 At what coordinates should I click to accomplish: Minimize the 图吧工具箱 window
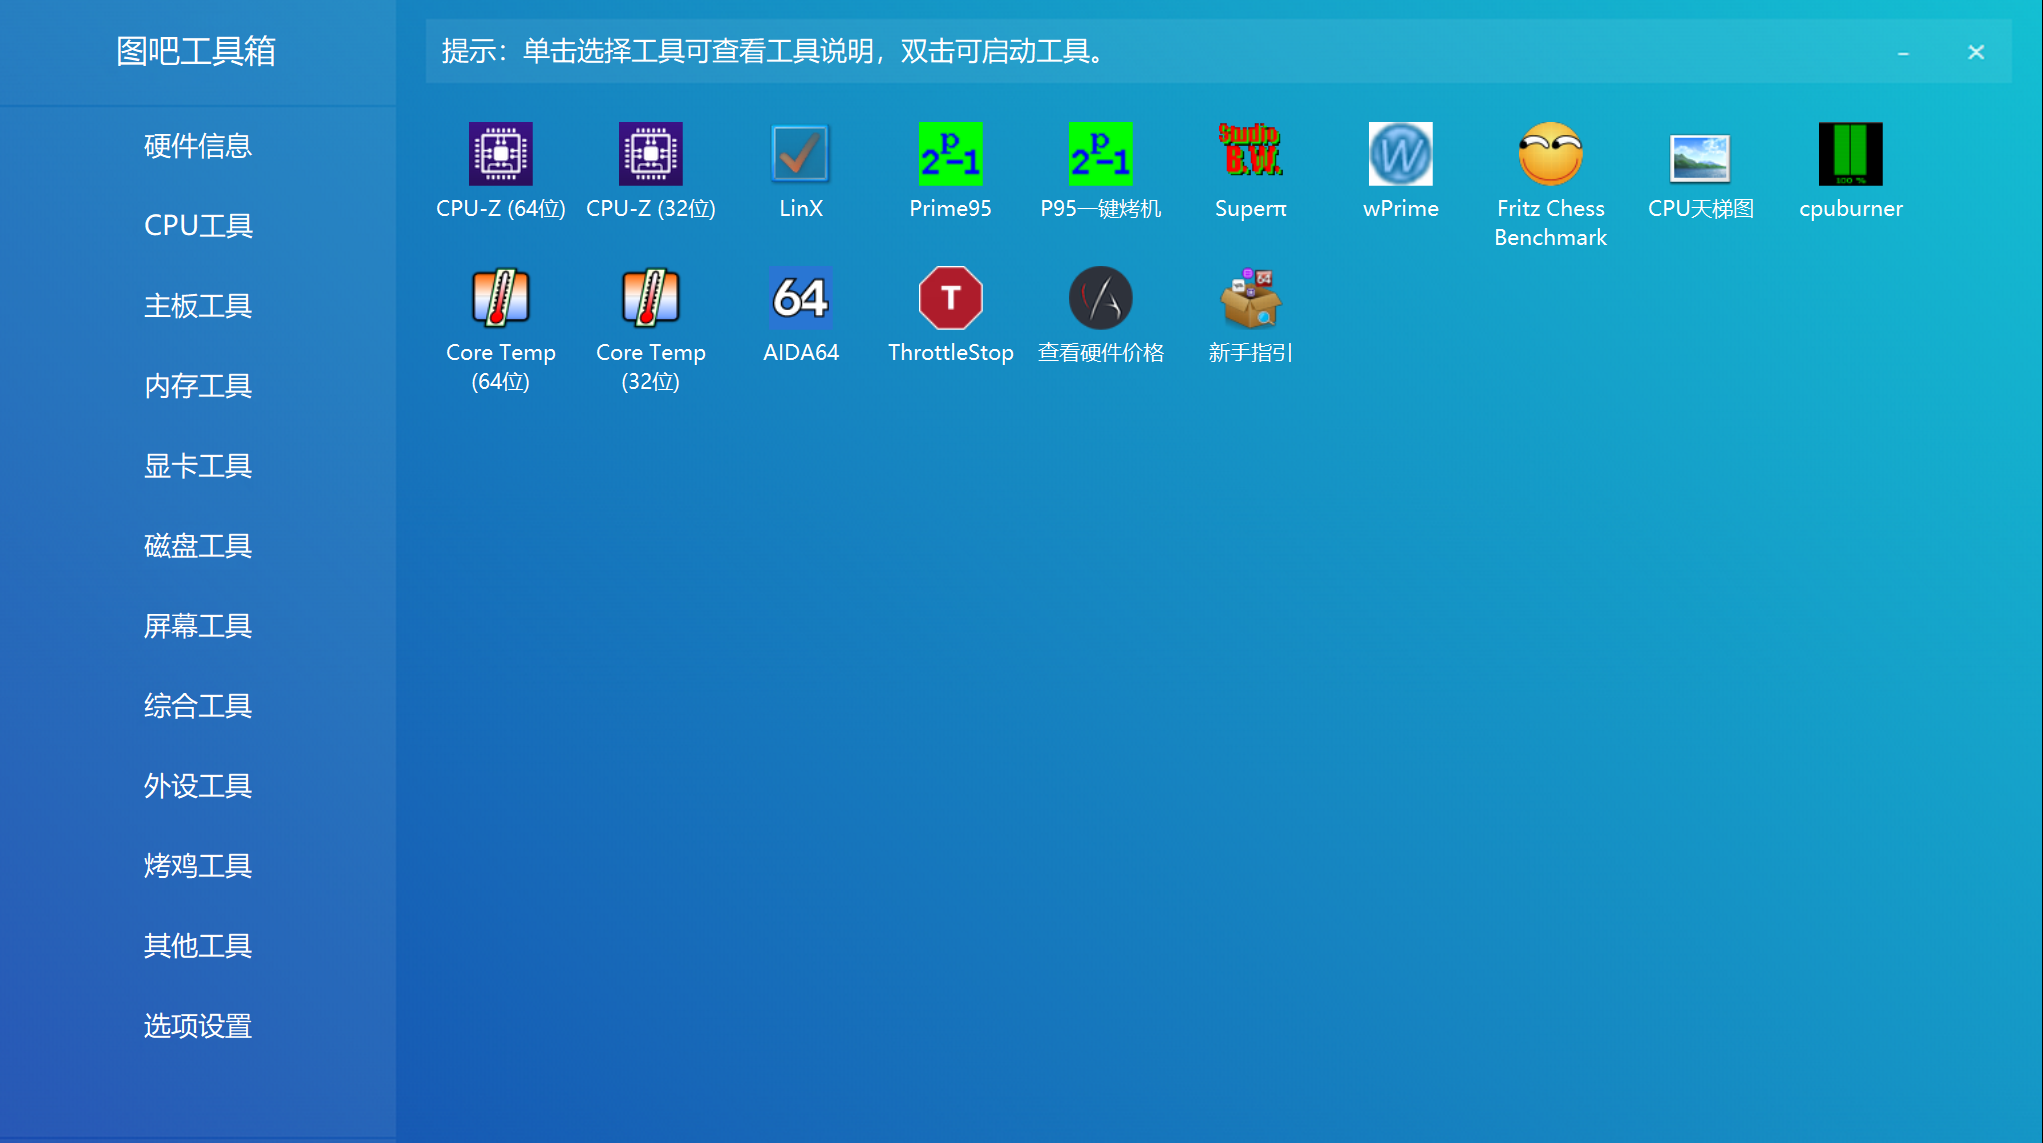(x=1903, y=53)
